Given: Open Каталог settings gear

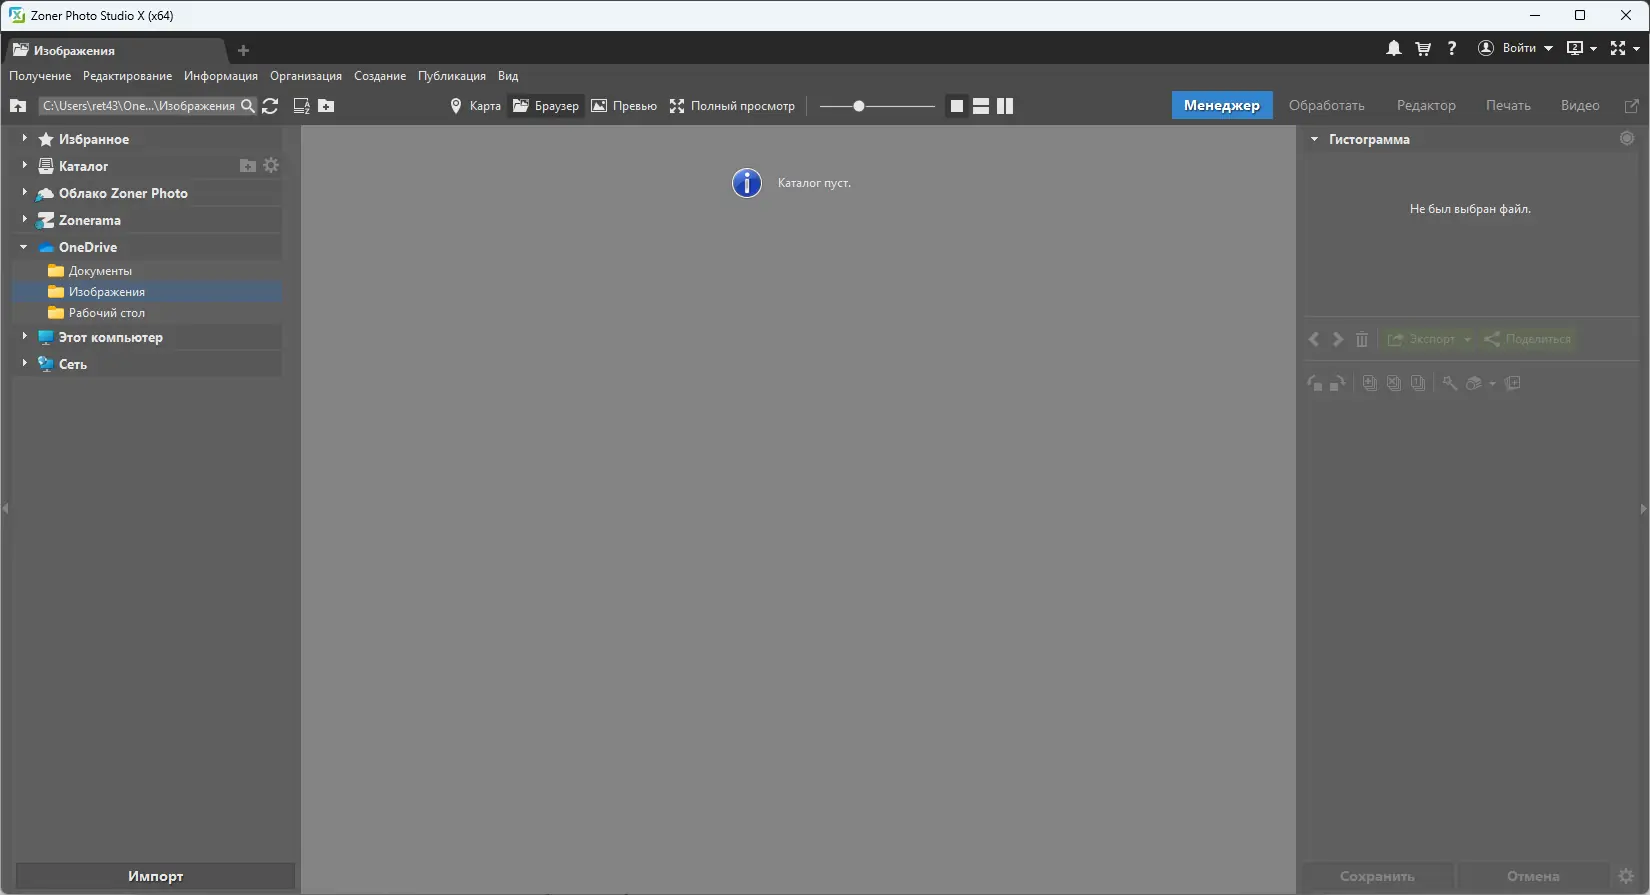Looking at the screenshot, I should (271, 166).
